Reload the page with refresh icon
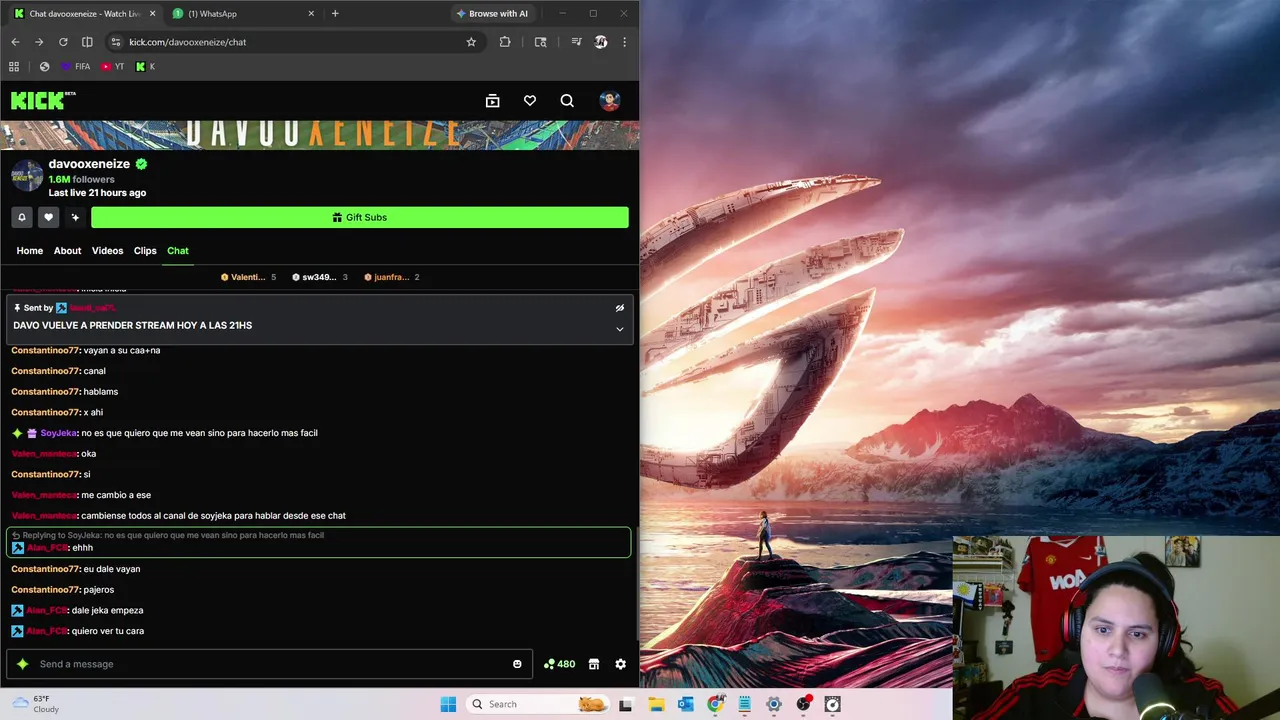The height and width of the screenshot is (720, 1280). [x=63, y=42]
